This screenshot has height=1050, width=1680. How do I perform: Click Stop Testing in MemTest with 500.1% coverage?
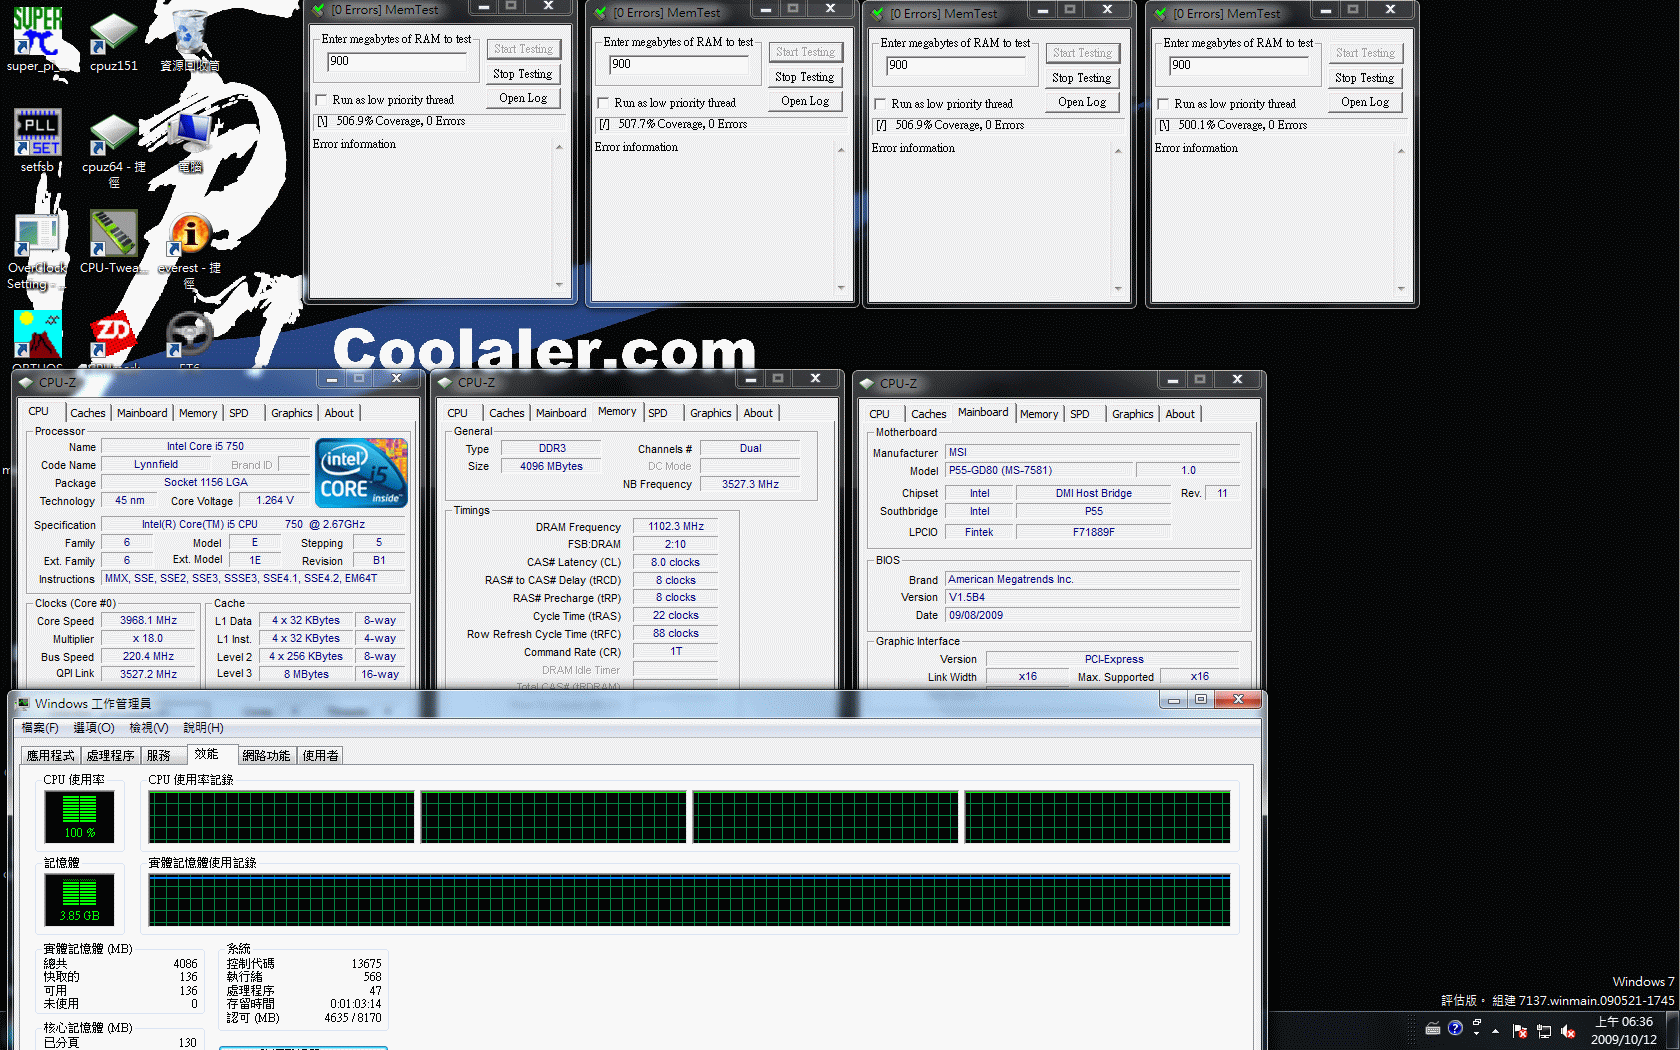(x=1364, y=78)
